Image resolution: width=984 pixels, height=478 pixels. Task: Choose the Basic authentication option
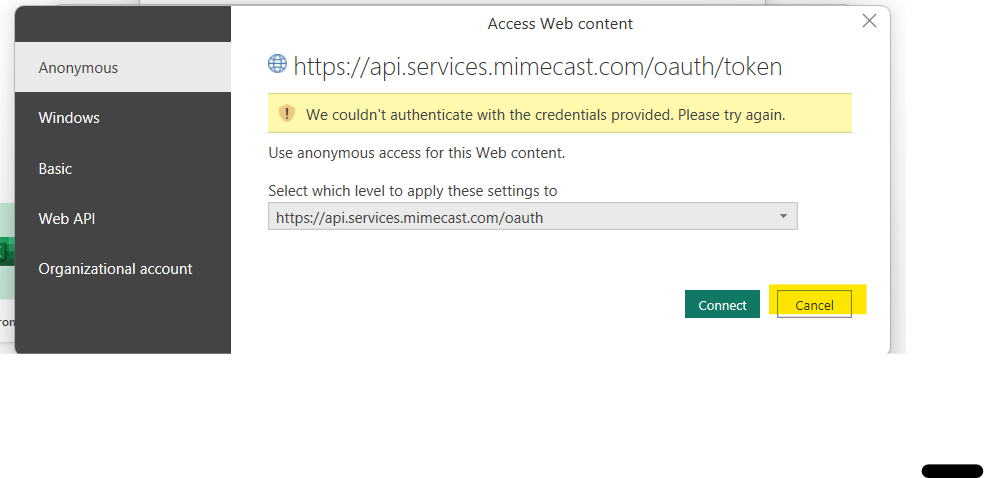[x=55, y=169]
